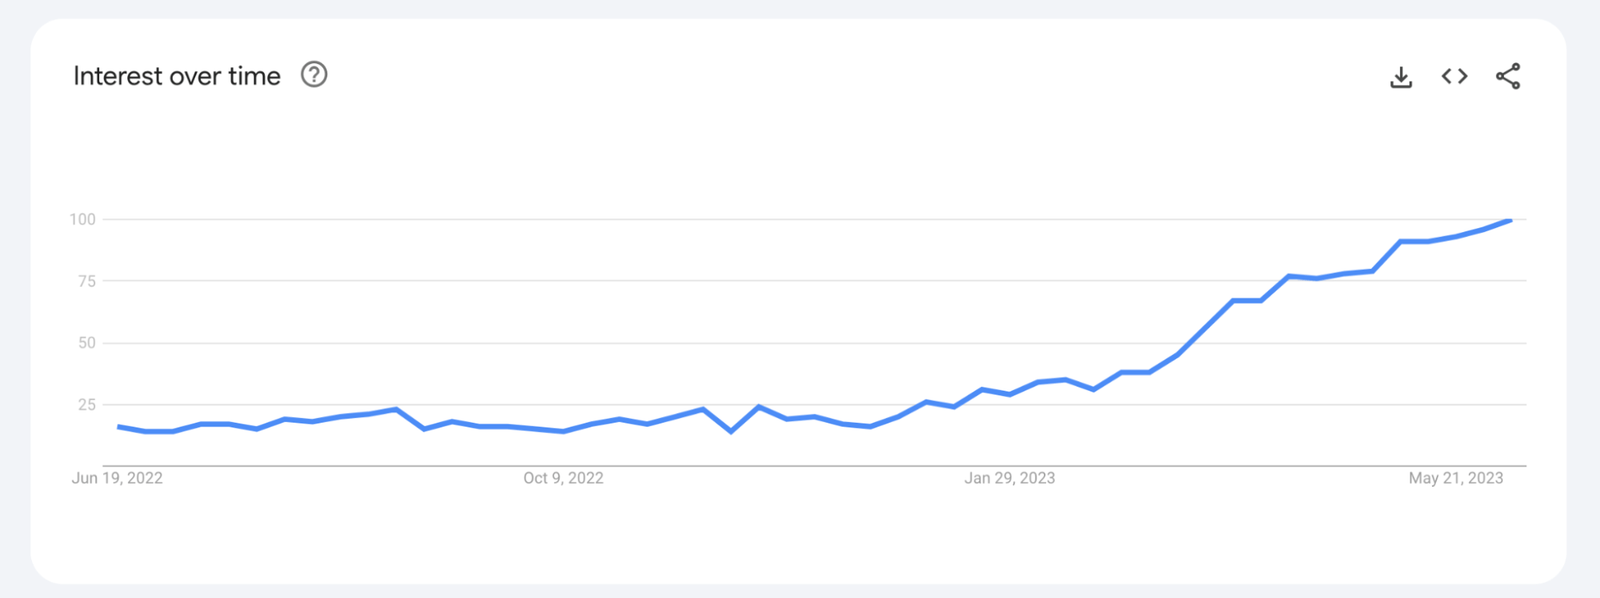Click the May 21, 2023 date label
Image resolution: width=1600 pixels, height=598 pixels.
pyautogui.click(x=1456, y=478)
